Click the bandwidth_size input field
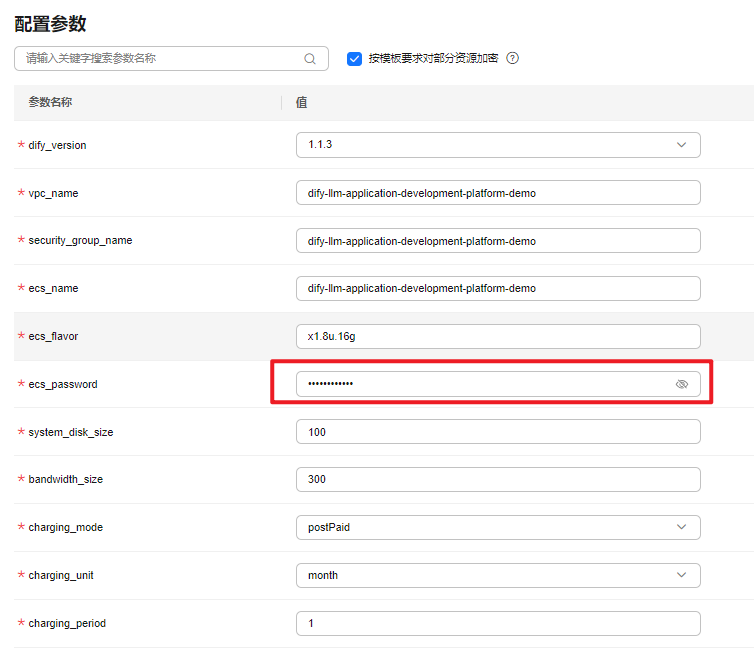 click(498, 479)
